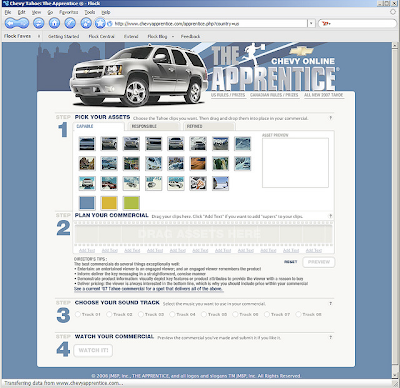Click the WATCH IT! button
Screen dimensions: 400x388
93,350
